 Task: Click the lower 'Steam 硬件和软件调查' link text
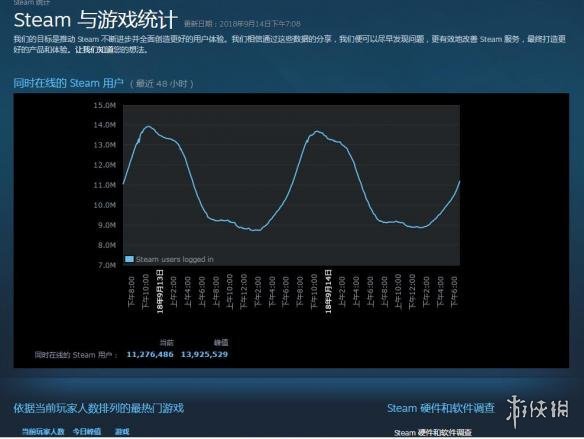coord(433,432)
